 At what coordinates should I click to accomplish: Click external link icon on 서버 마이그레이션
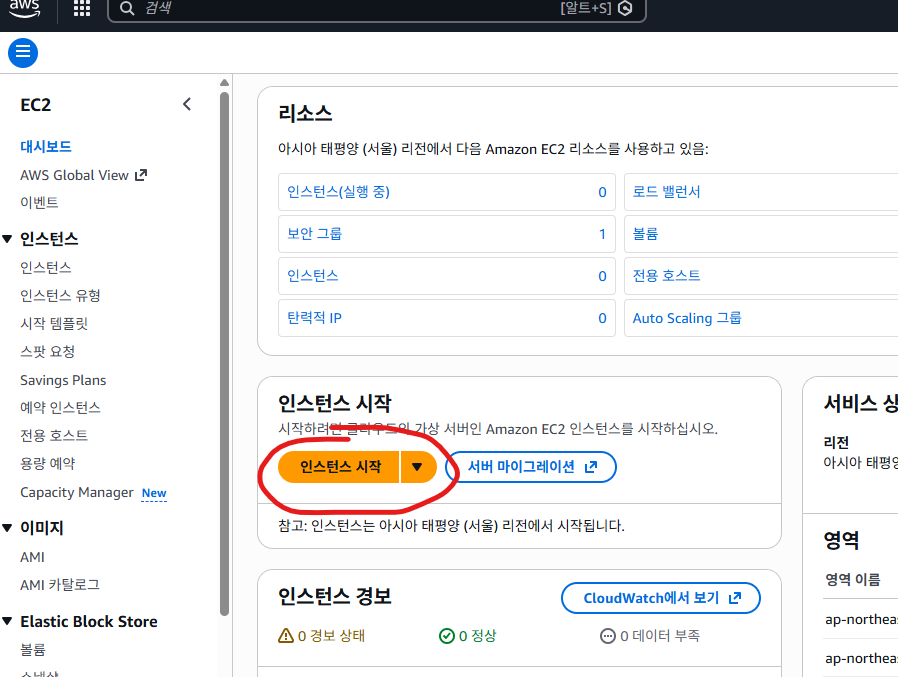[591, 467]
